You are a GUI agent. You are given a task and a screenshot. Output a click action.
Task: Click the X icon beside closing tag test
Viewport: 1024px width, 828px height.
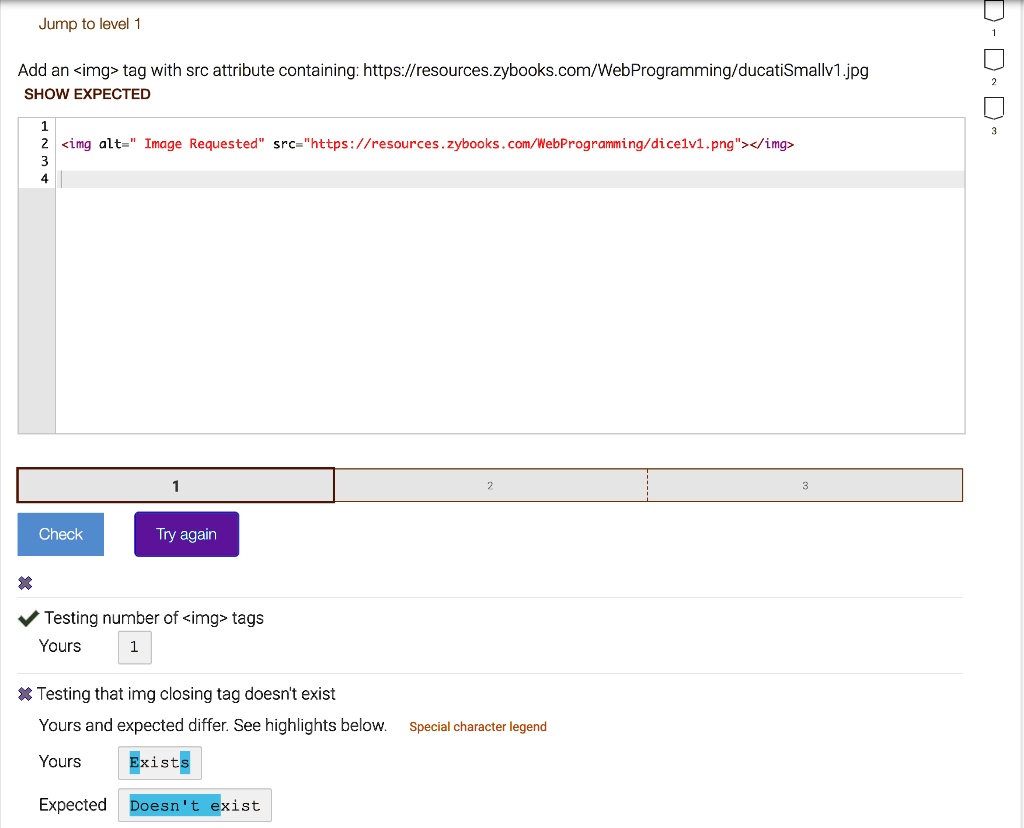[x=26, y=694]
